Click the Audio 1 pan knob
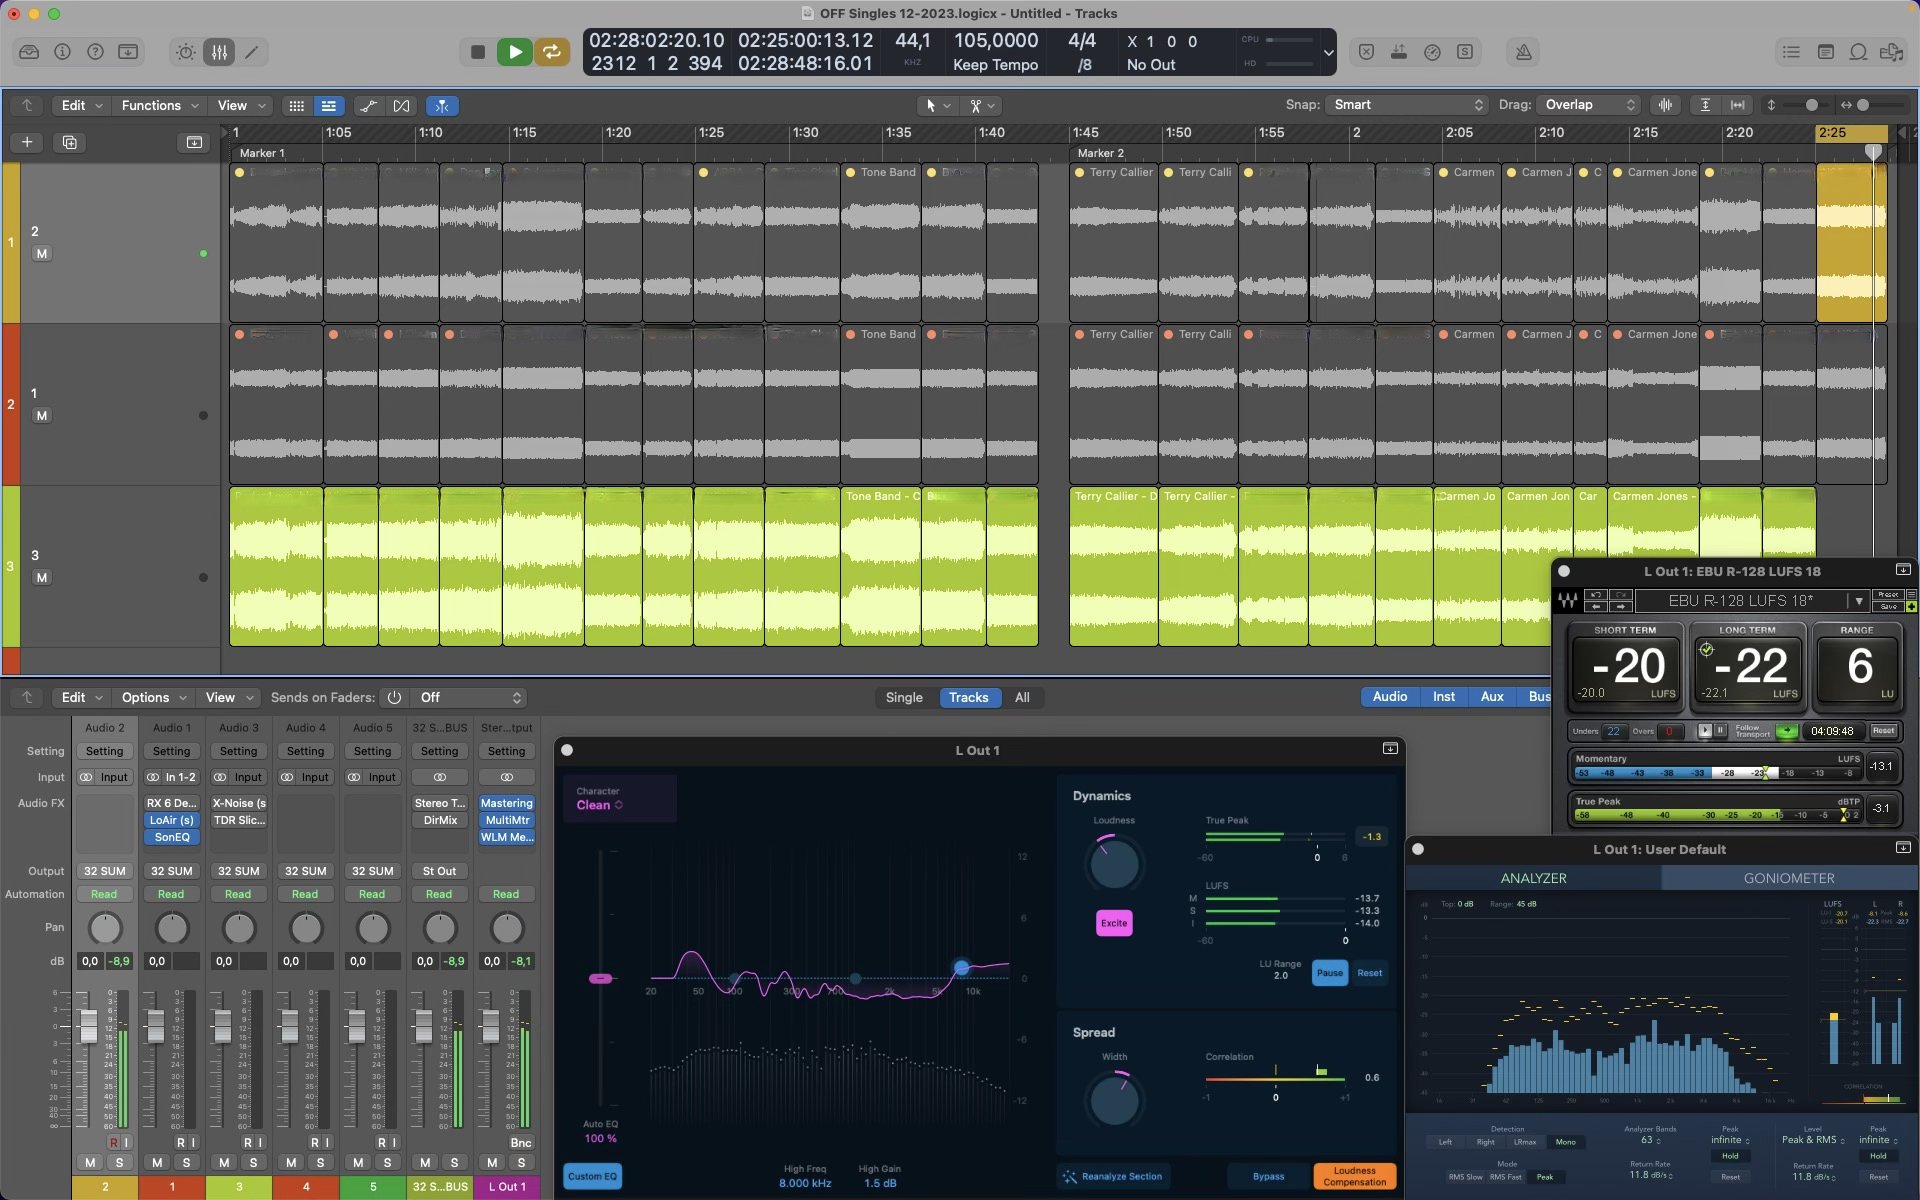Image resolution: width=1920 pixels, height=1200 pixels. click(x=172, y=929)
